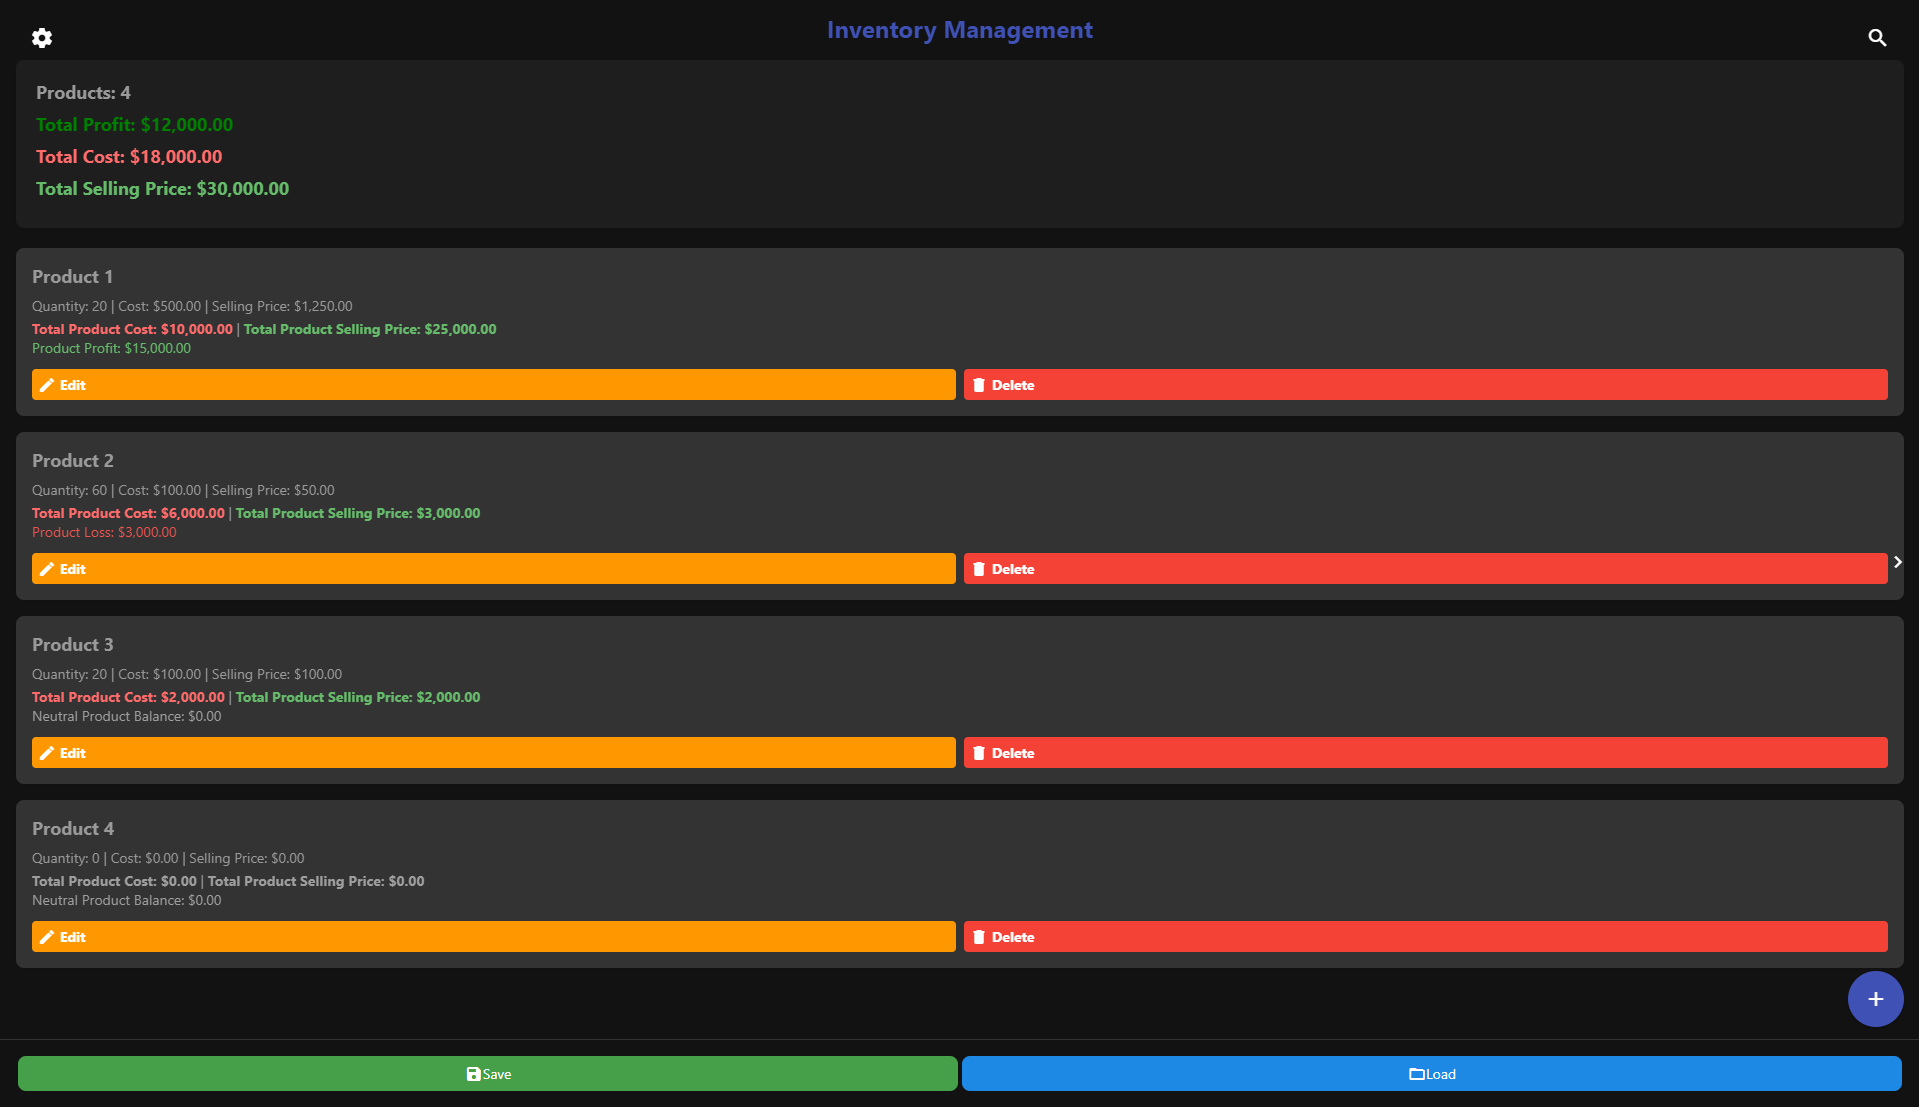Click the Products: 4 count text

83,93
